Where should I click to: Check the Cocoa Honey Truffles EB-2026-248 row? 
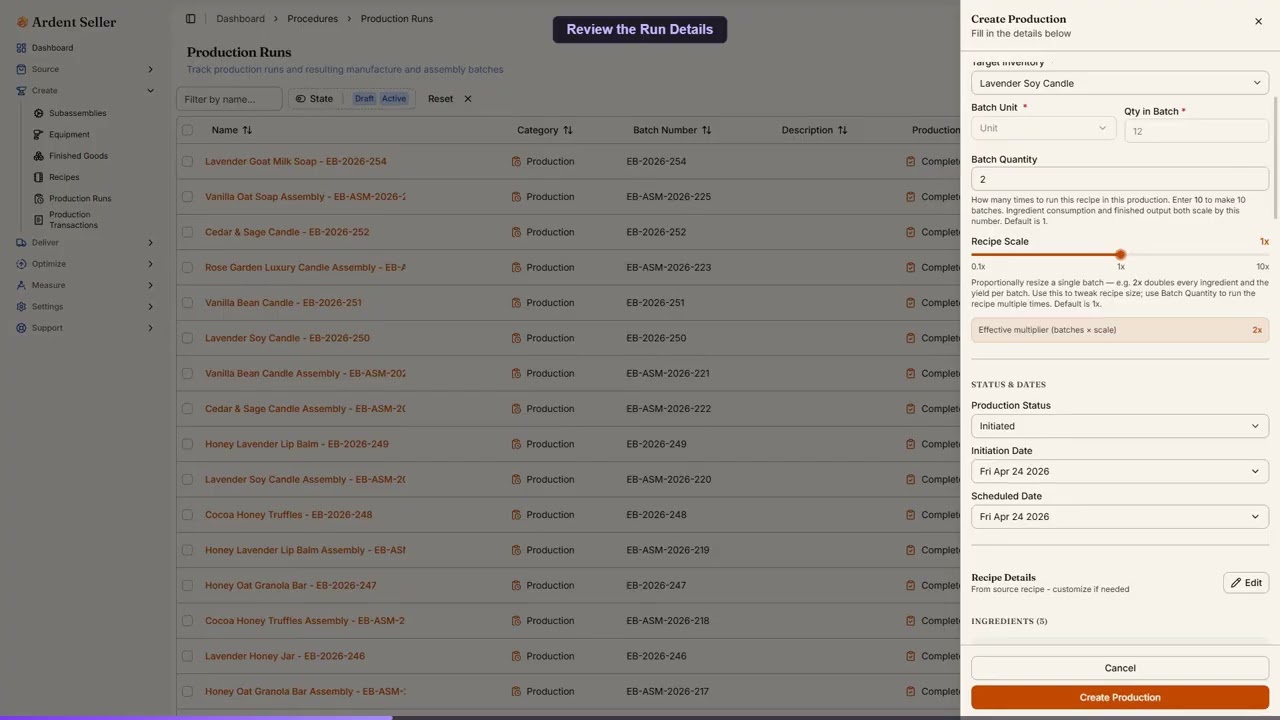click(x=187, y=515)
